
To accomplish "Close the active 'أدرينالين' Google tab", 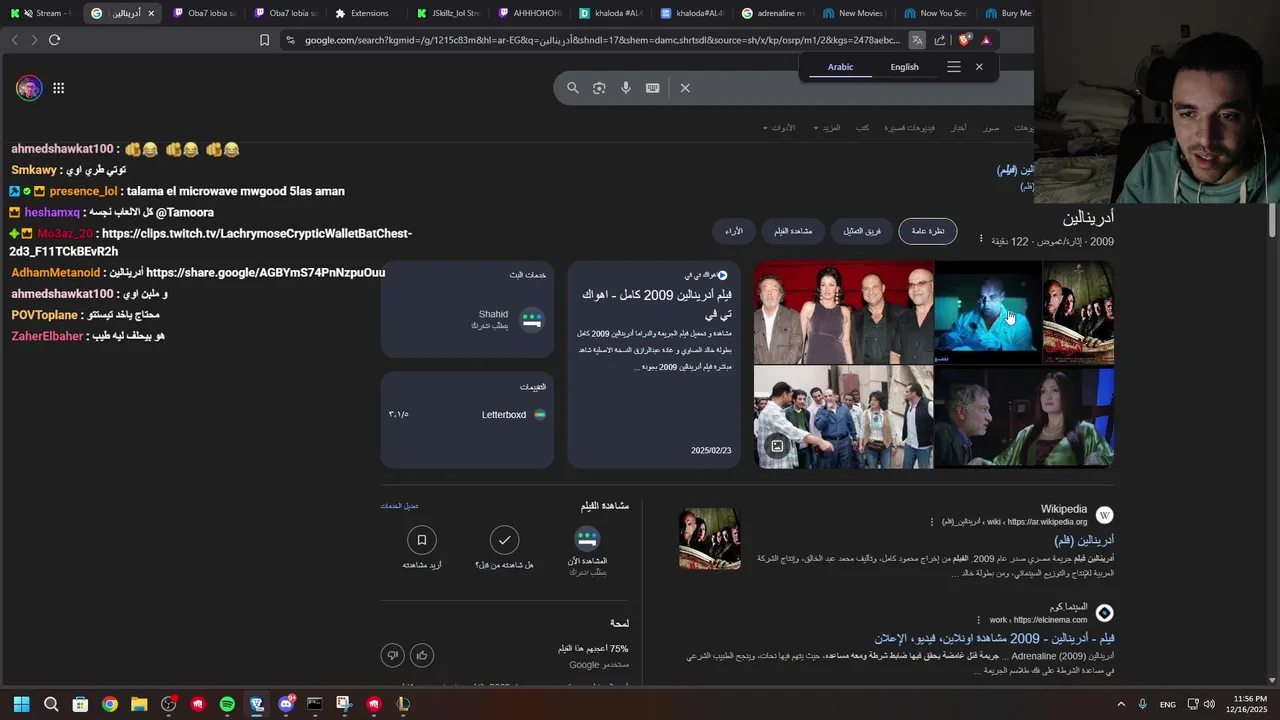I will pyautogui.click(x=151, y=13).
